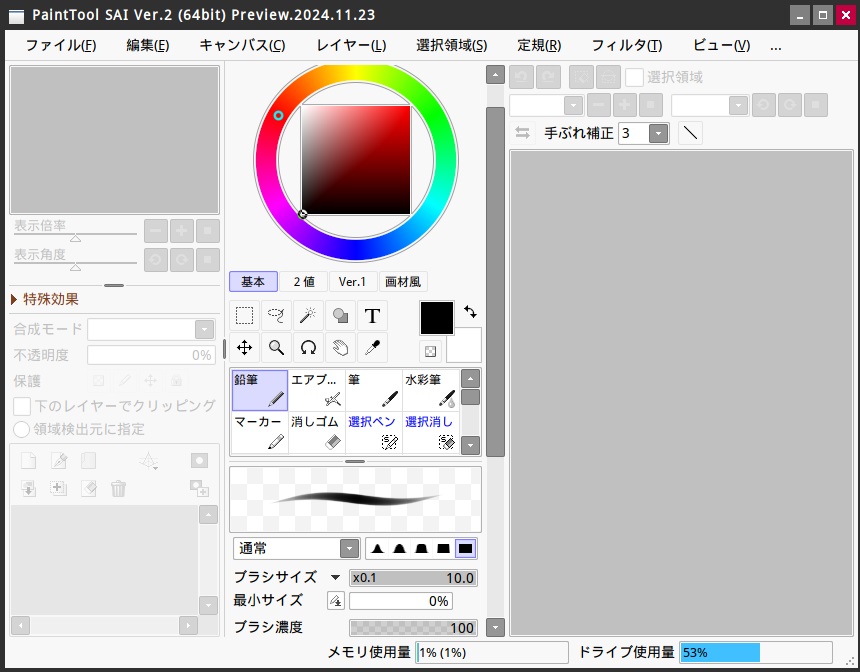The width and height of the screenshot is (860, 672).
Task: Choose the エアブラシ airbrush preset
Action: pyautogui.click(x=317, y=390)
